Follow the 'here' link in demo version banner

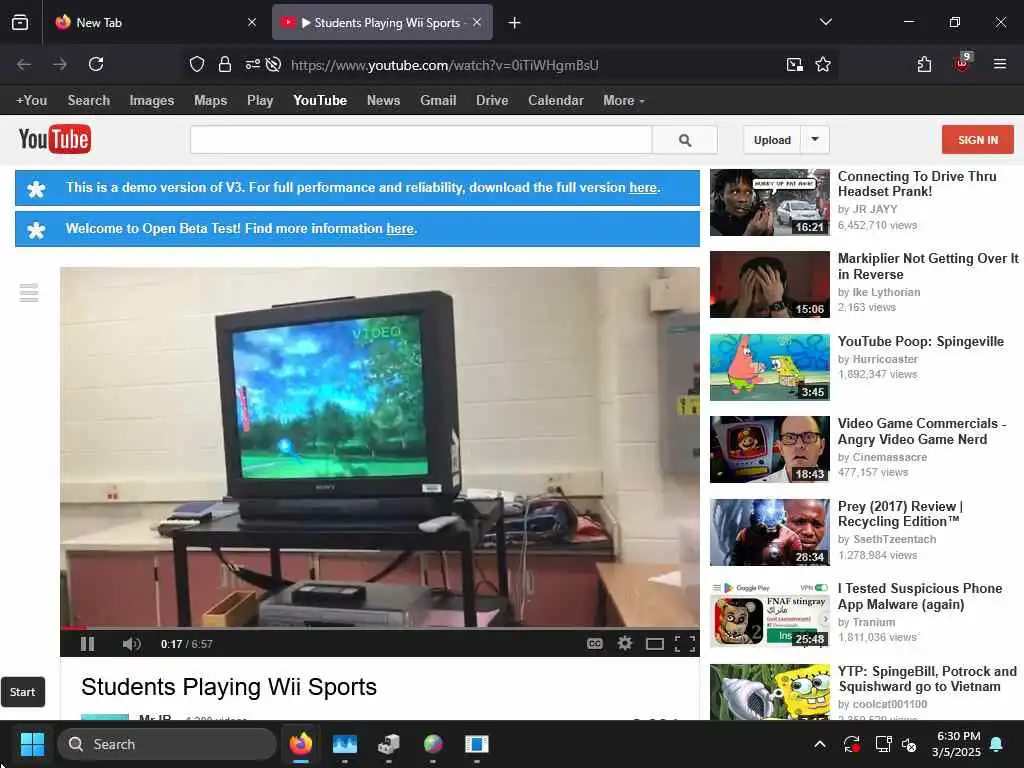[x=643, y=187]
